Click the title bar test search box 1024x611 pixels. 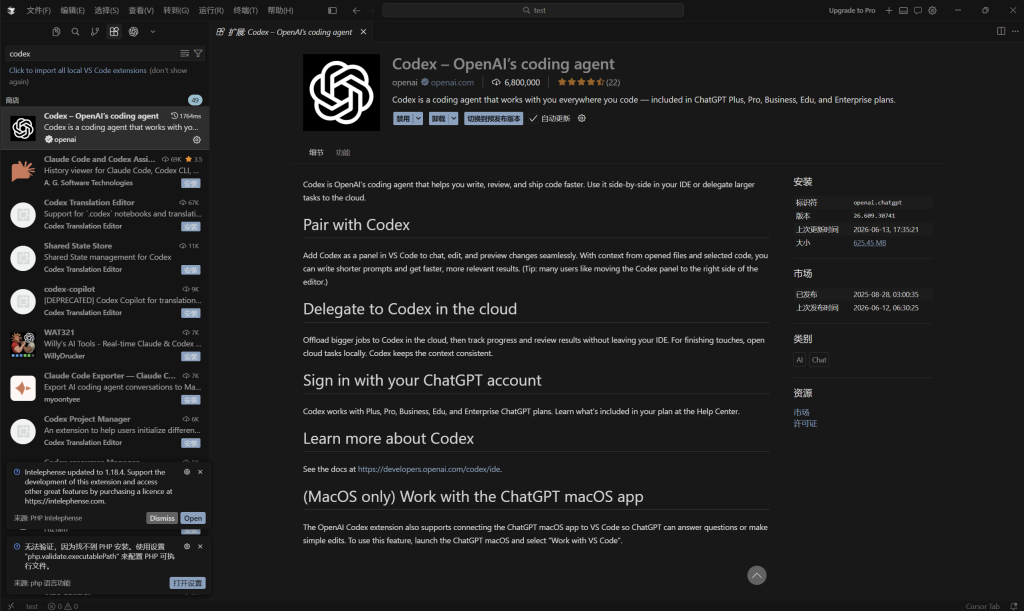533,10
